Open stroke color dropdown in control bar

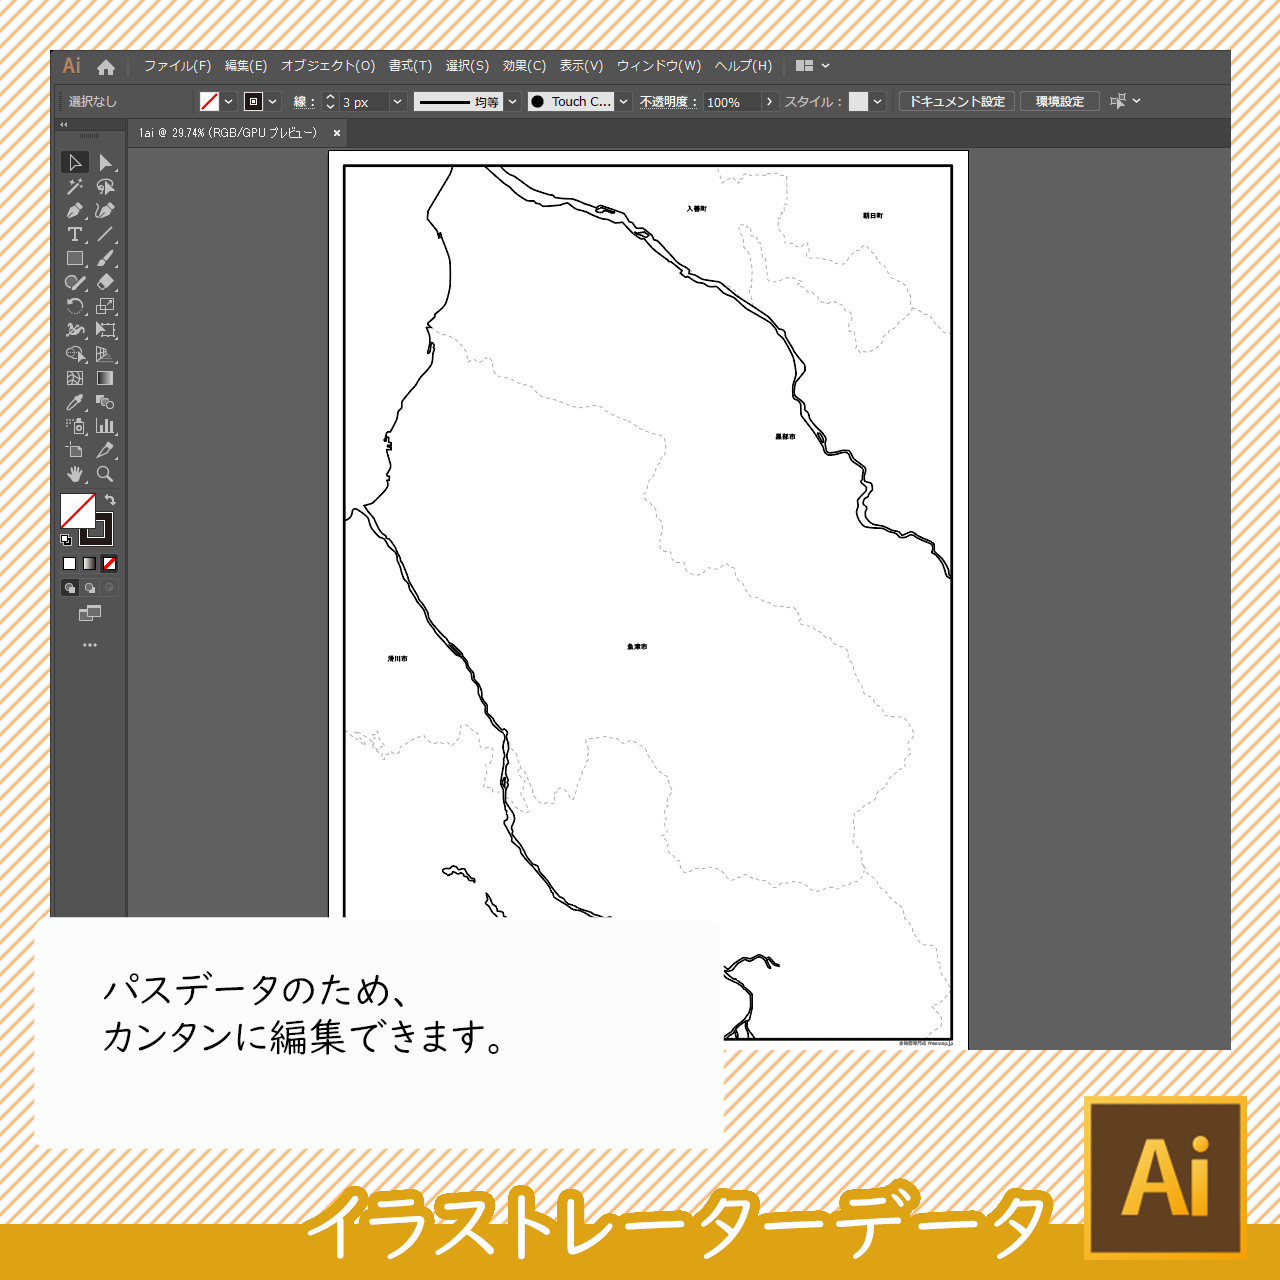[x=273, y=102]
